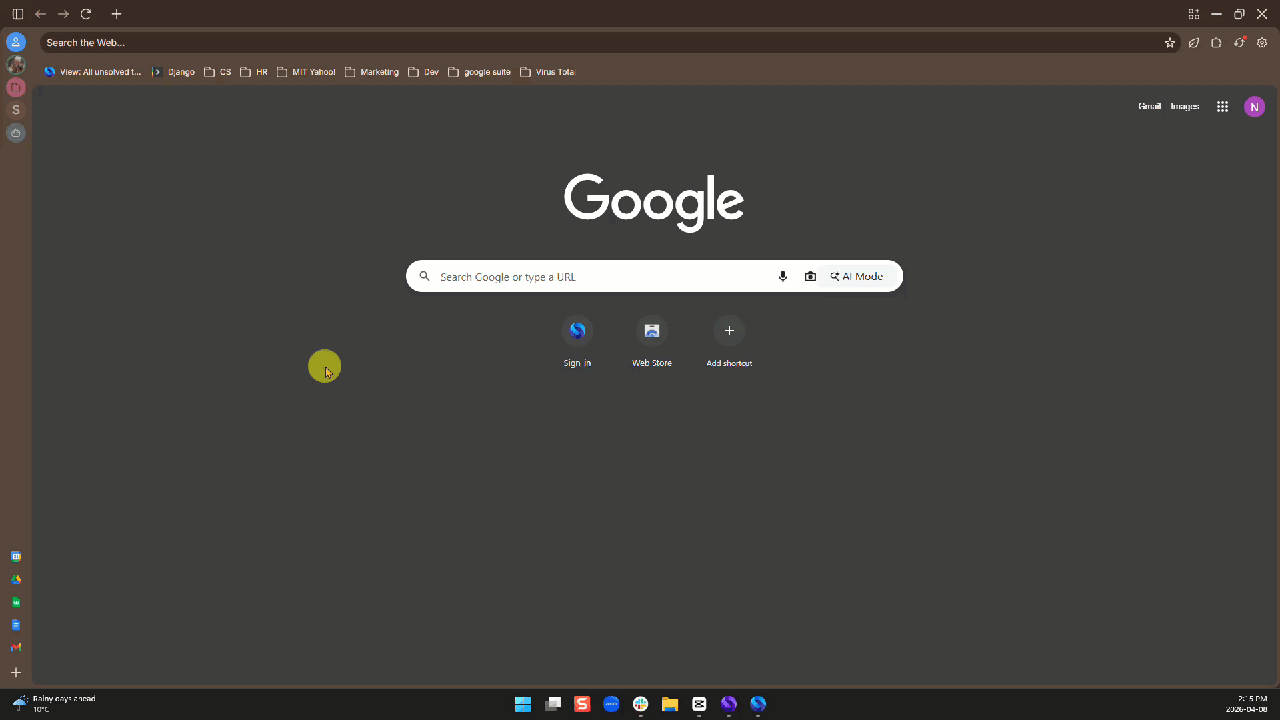The height and width of the screenshot is (720, 1280).
Task: Click the Google logo
Action: tap(654, 203)
